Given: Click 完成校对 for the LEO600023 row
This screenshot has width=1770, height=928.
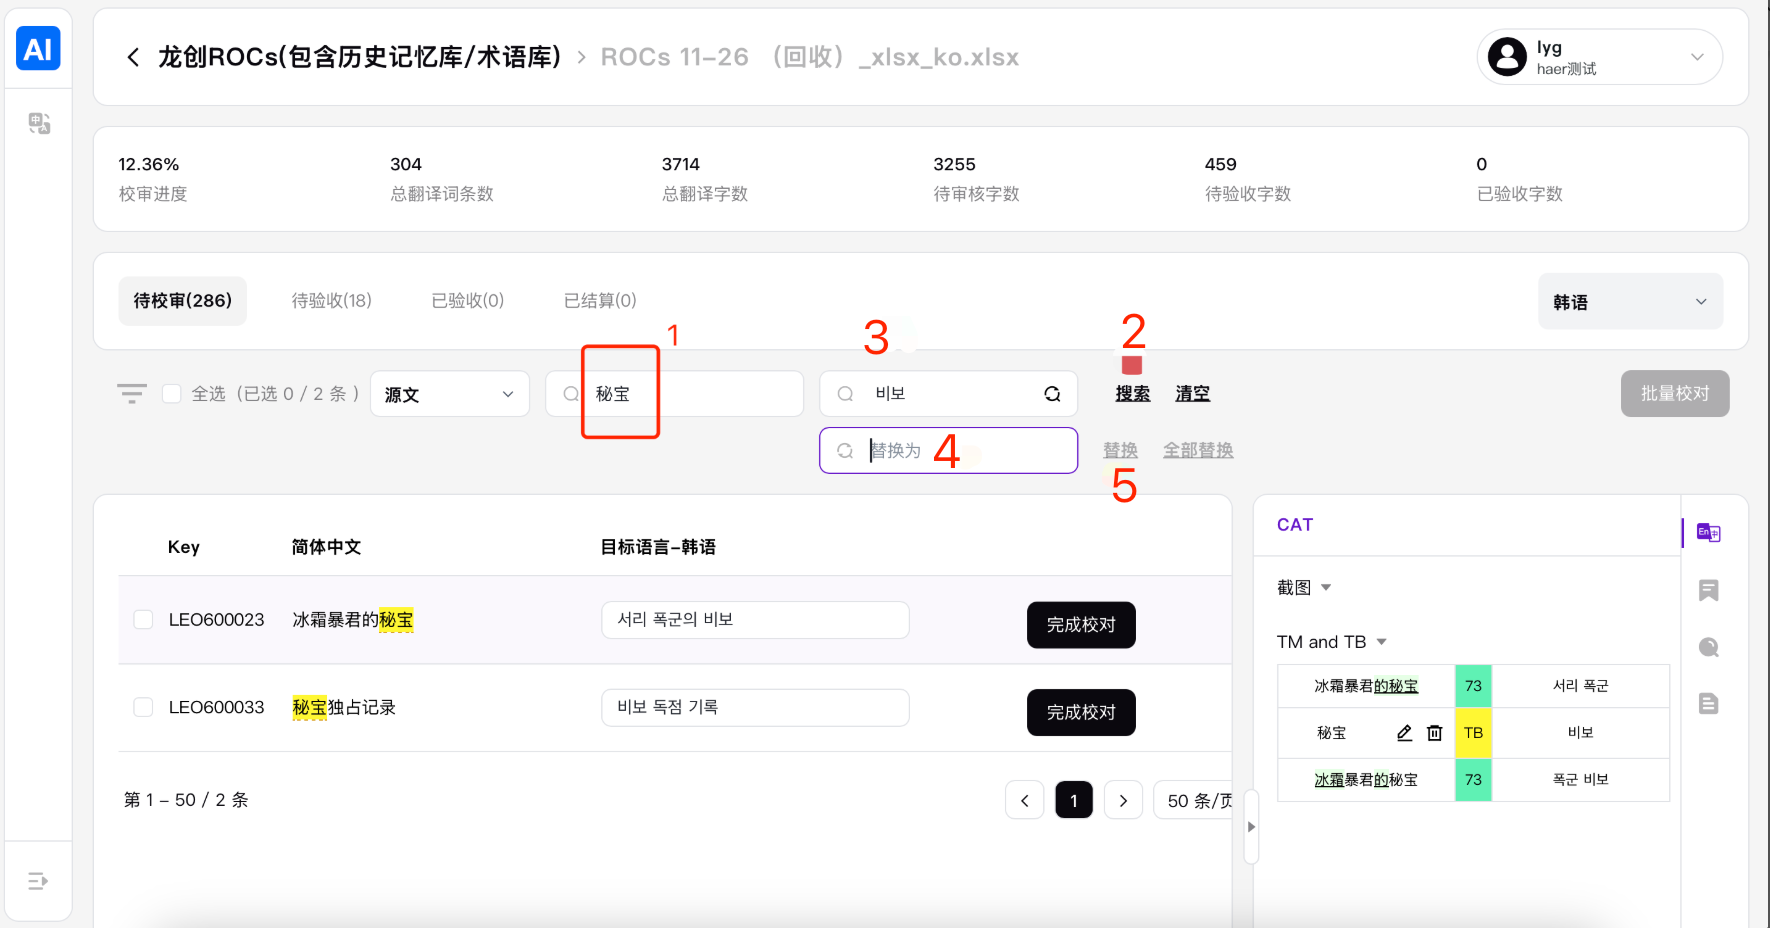Looking at the screenshot, I should (x=1080, y=625).
